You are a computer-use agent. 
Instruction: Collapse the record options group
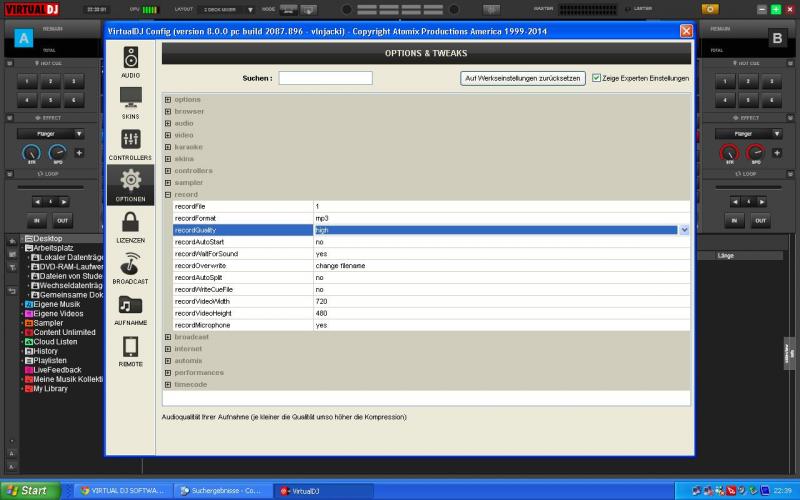[x=168, y=195]
